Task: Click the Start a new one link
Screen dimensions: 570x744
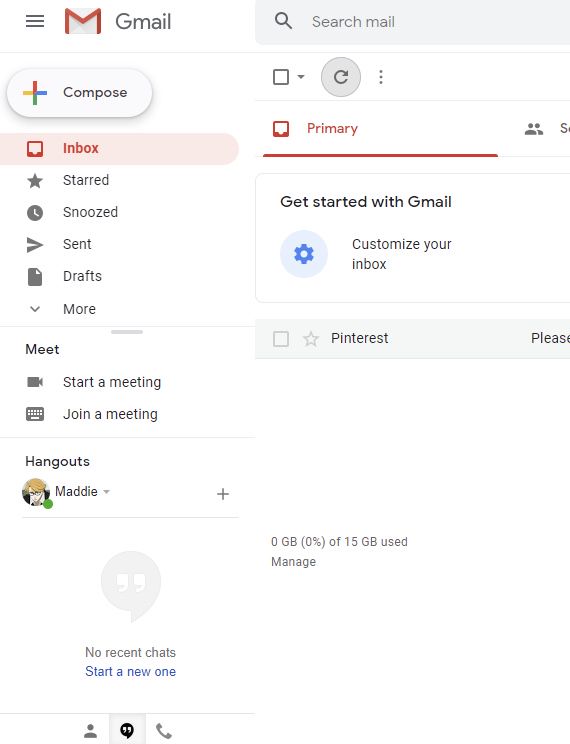Action: coord(131,671)
